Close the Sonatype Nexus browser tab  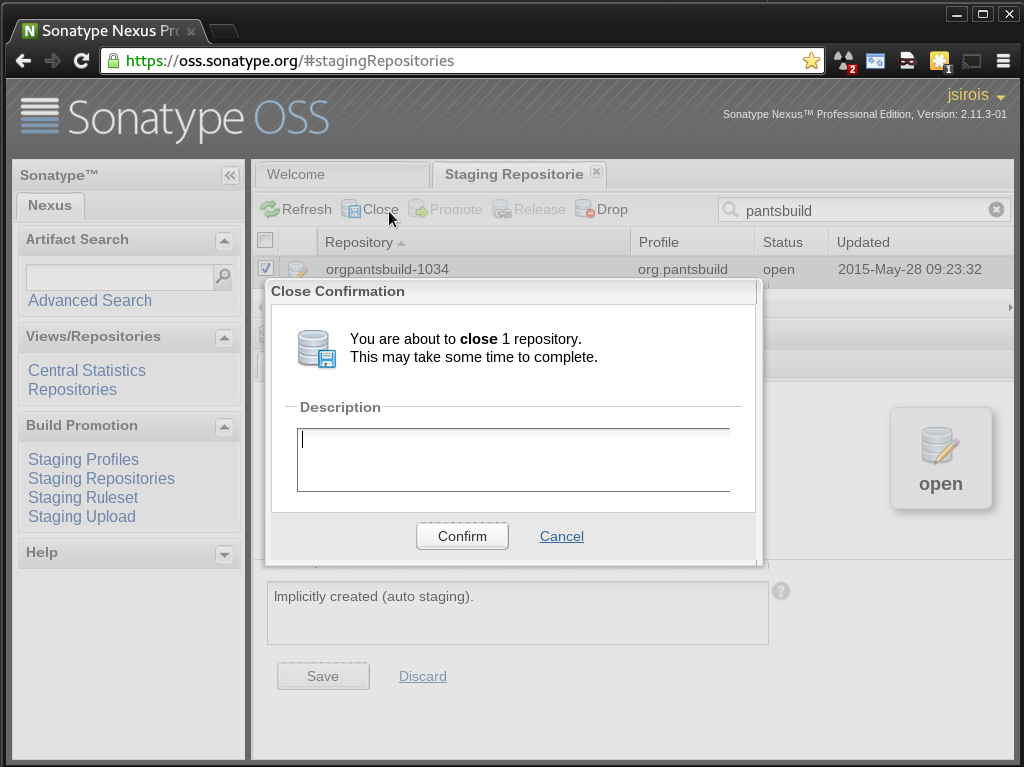coord(191,31)
